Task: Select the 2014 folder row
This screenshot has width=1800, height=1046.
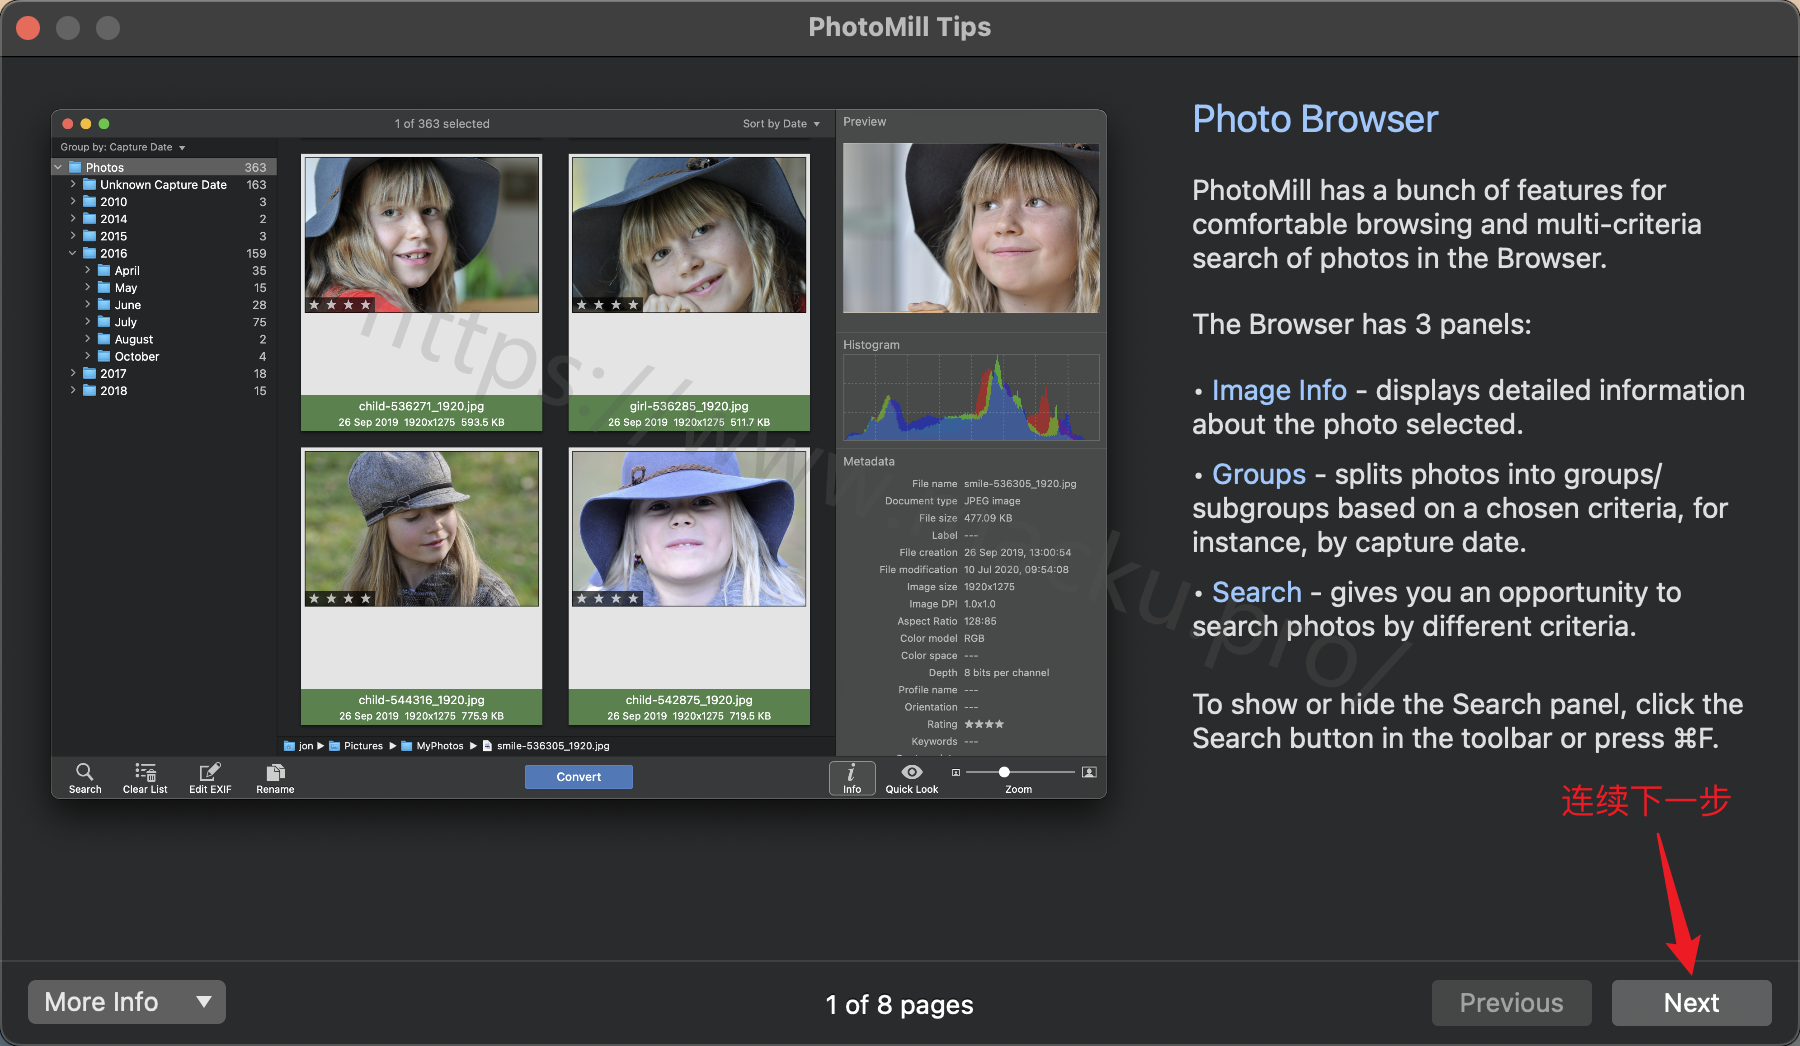Action: pyautogui.click(x=165, y=219)
